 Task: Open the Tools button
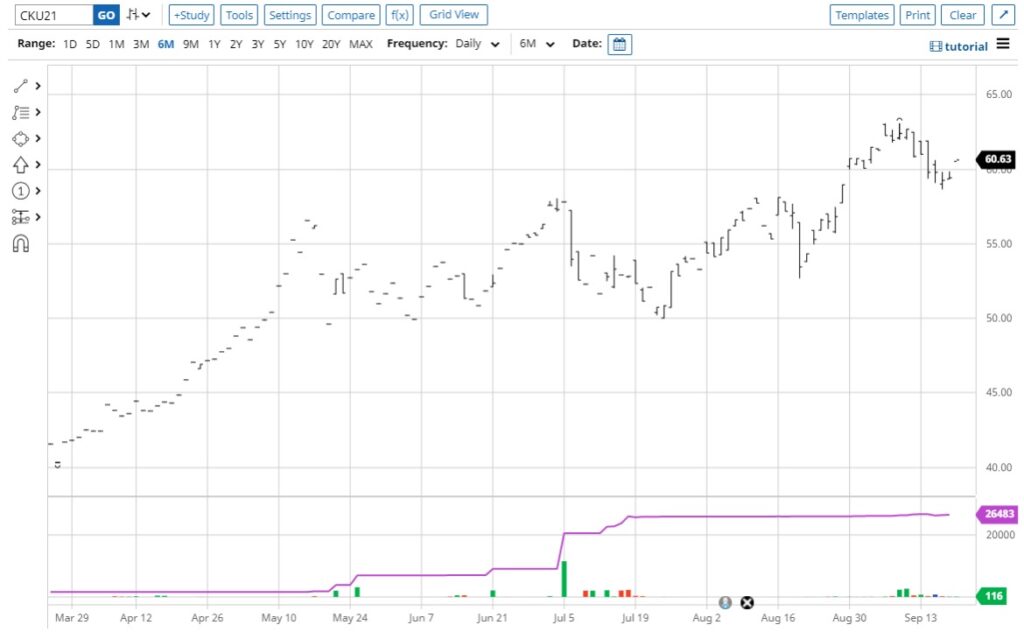[x=239, y=14]
